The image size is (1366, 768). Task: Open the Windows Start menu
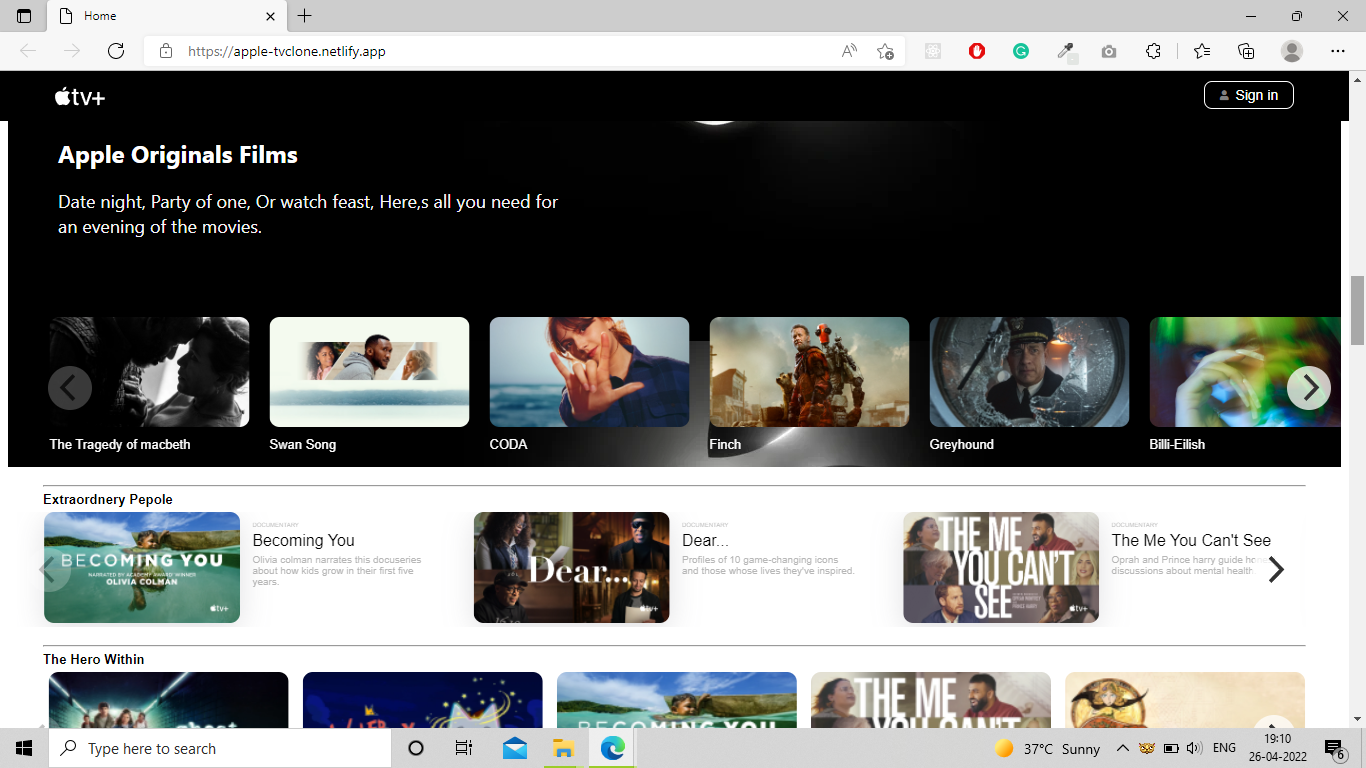tap(24, 748)
